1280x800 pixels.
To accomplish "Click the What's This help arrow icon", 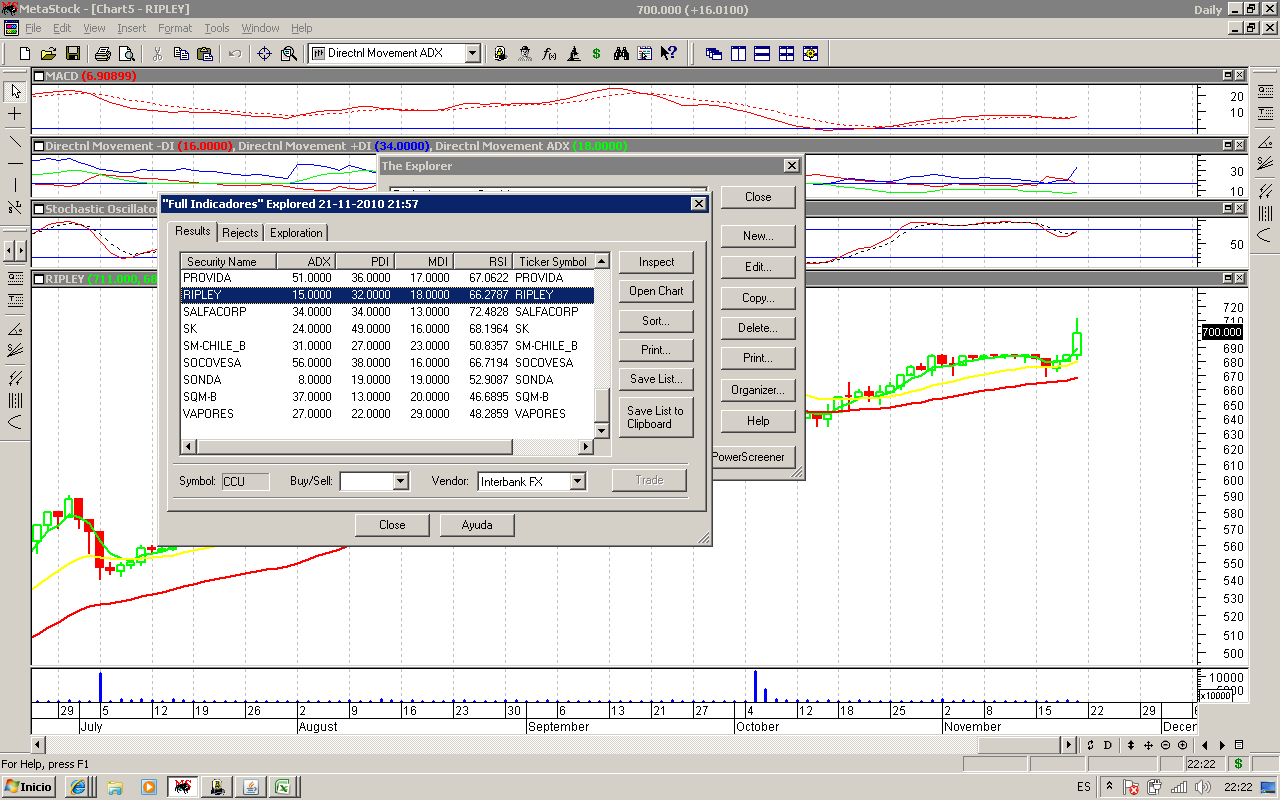I will click(x=669, y=53).
